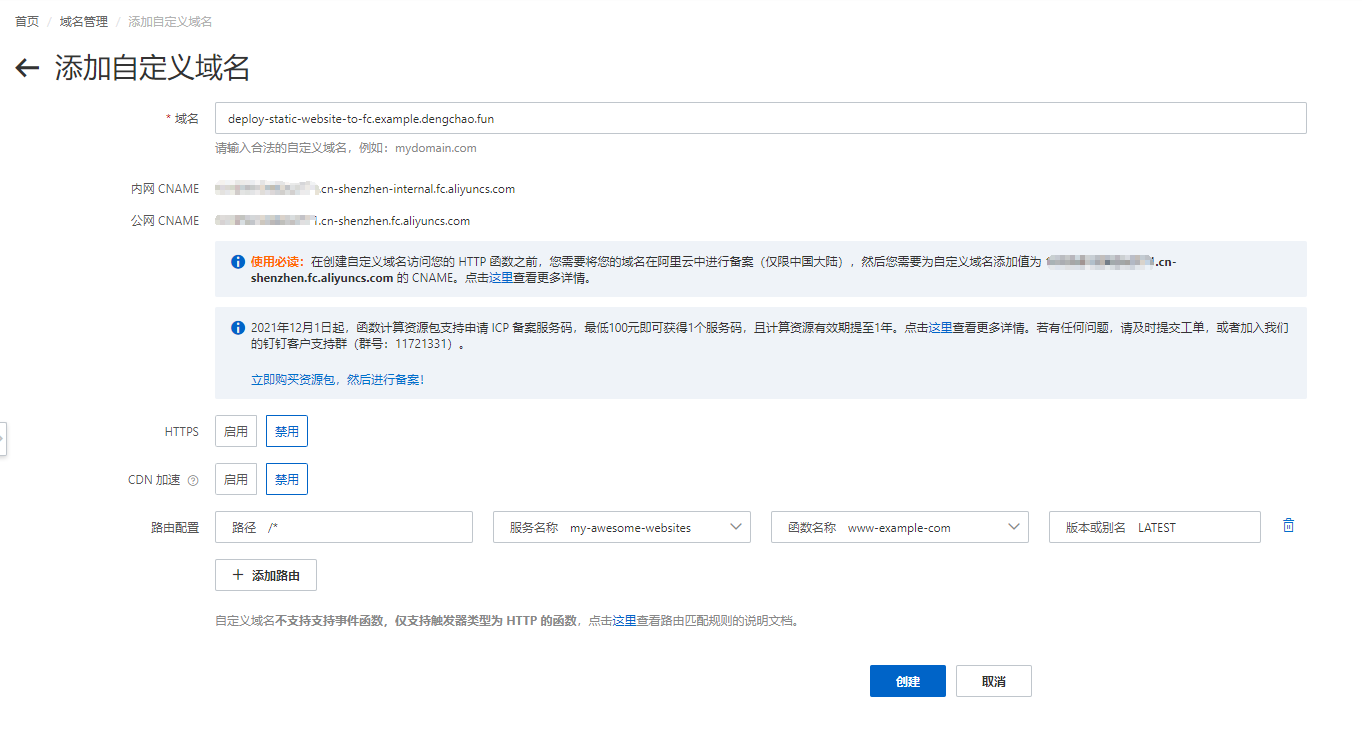Click 添加自定义域名 breadcrumb item
The image size is (1362, 738).
170,21
